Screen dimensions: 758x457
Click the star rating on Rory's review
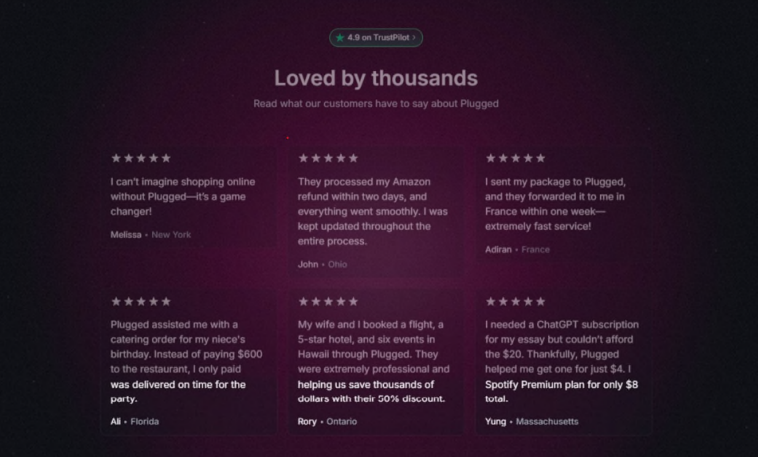pyautogui.click(x=328, y=301)
